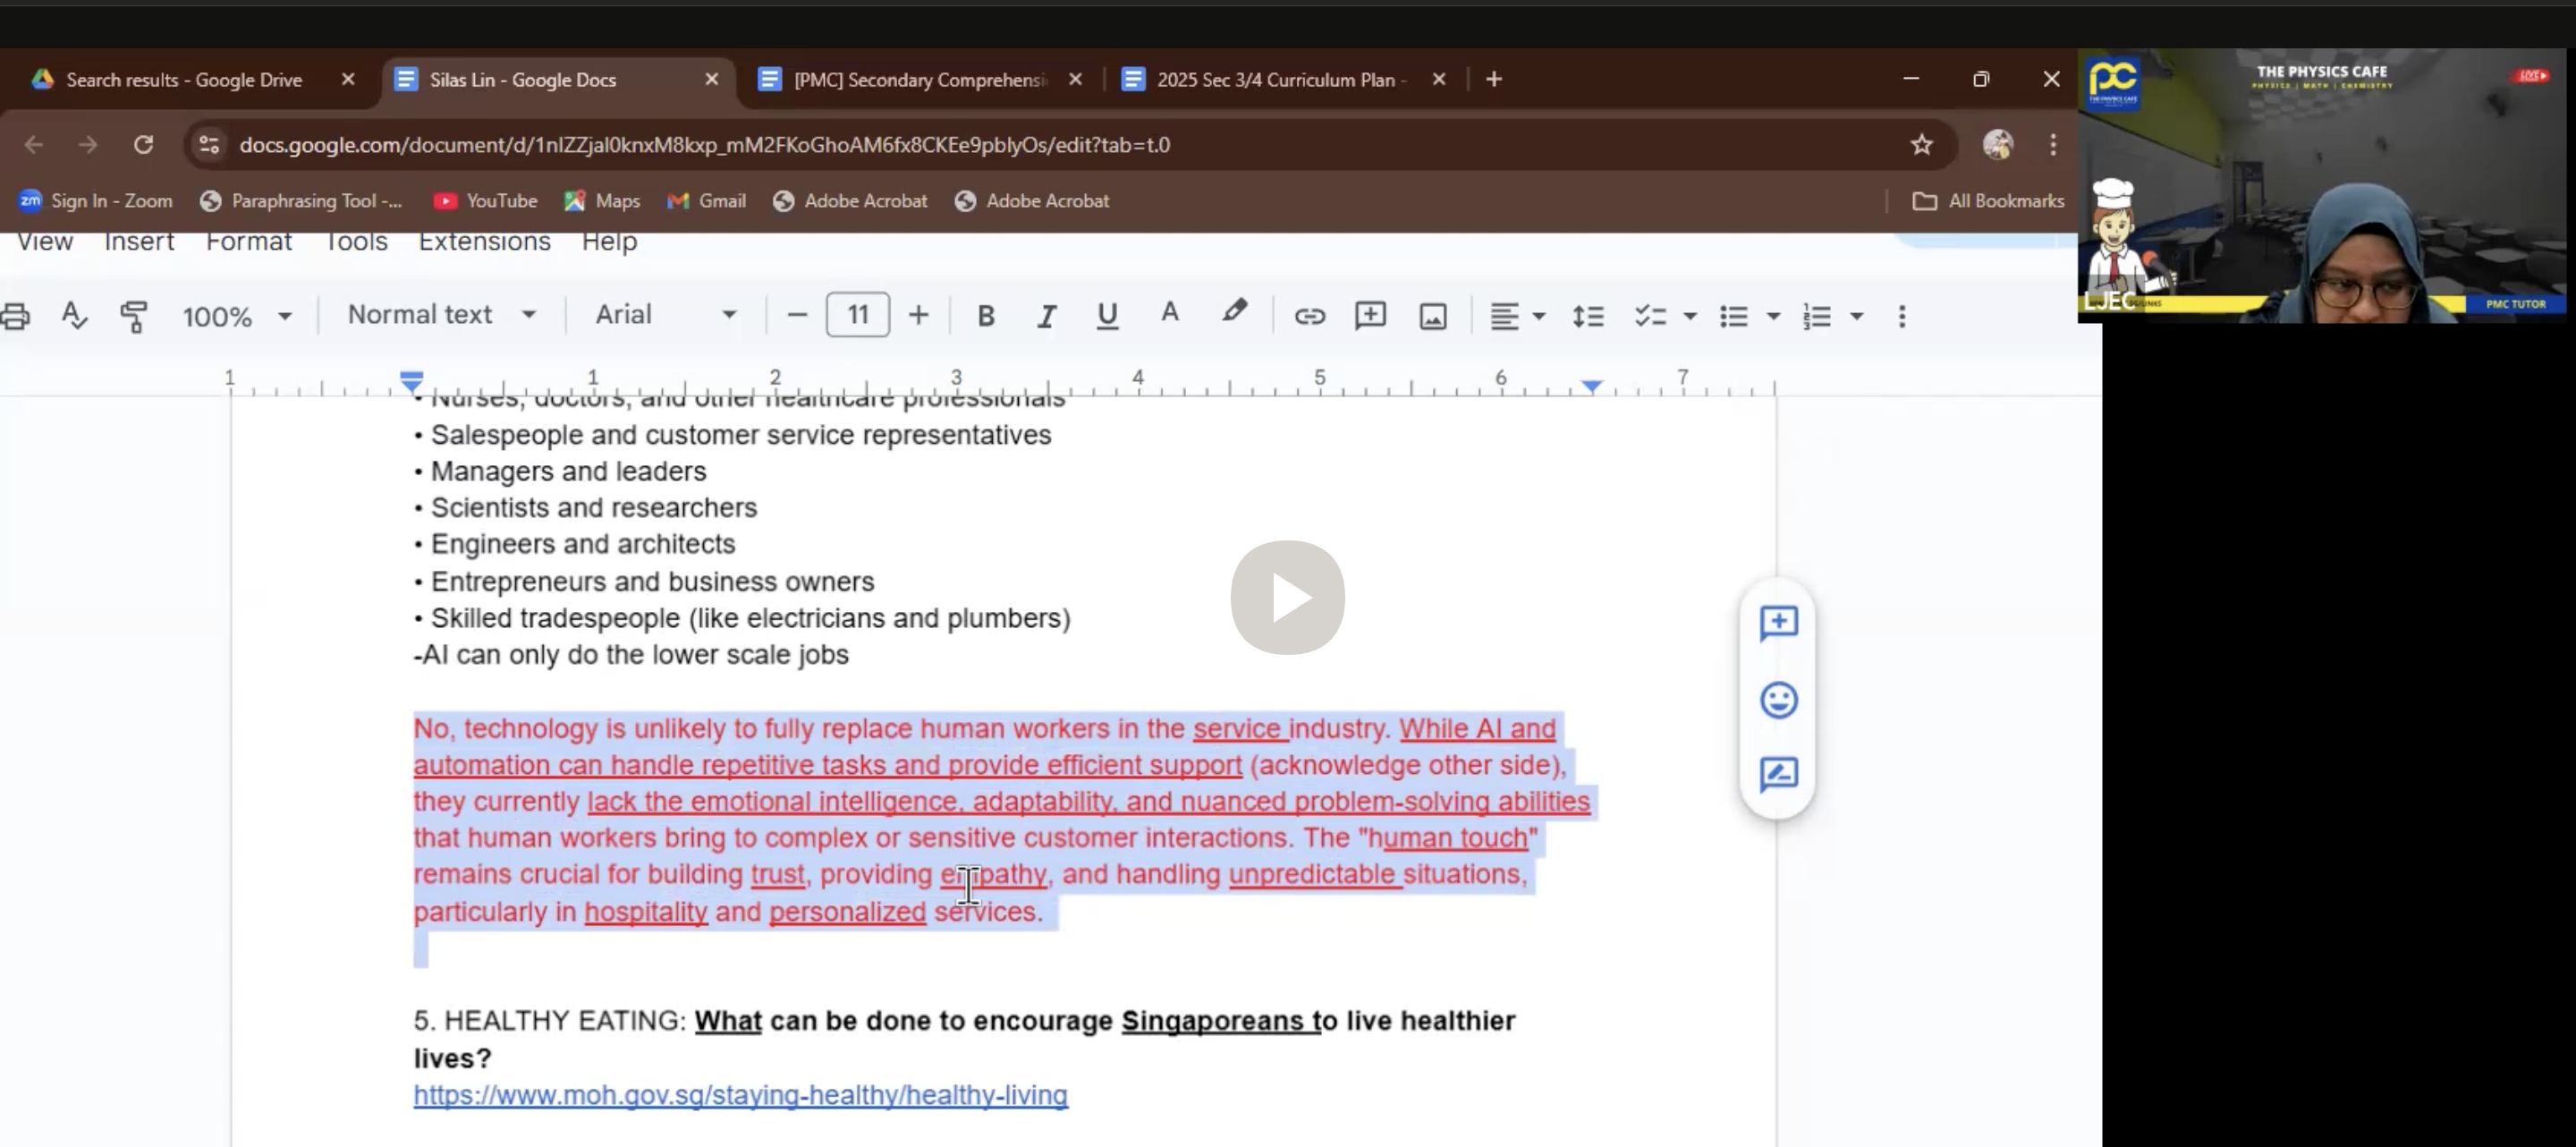Click Add emoji reaction icon
The width and height of the screenshot is (2576, 1147).
[x=1778, y=699]
